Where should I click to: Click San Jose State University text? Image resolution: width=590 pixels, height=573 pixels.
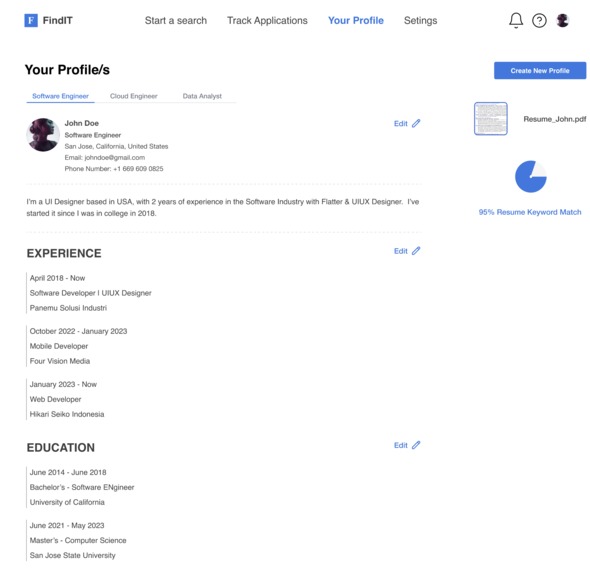pyautogui.click(x=73, y=555)
